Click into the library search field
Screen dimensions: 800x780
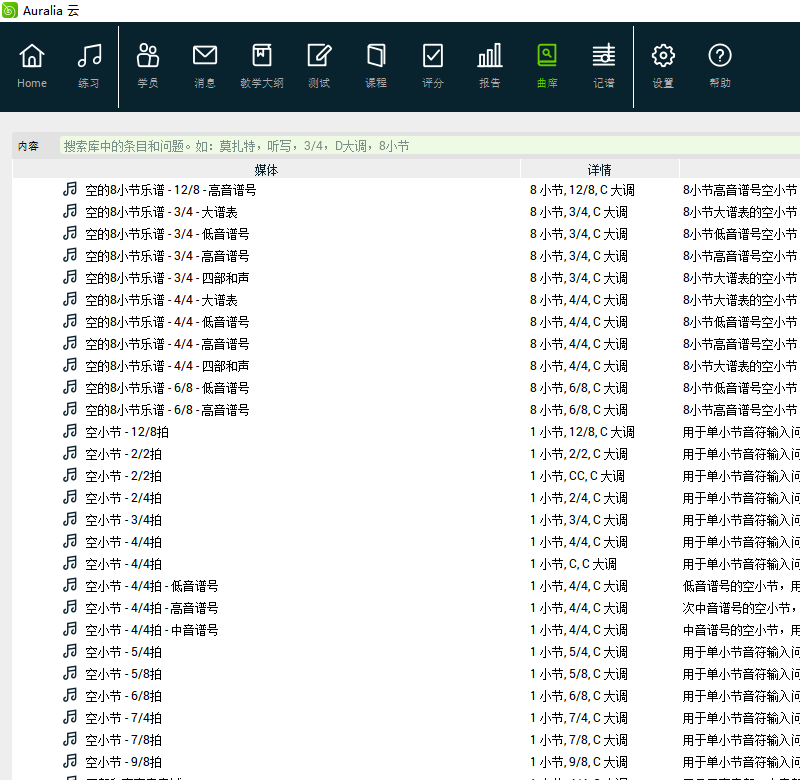pyautogui.click(x=430, y=146)
